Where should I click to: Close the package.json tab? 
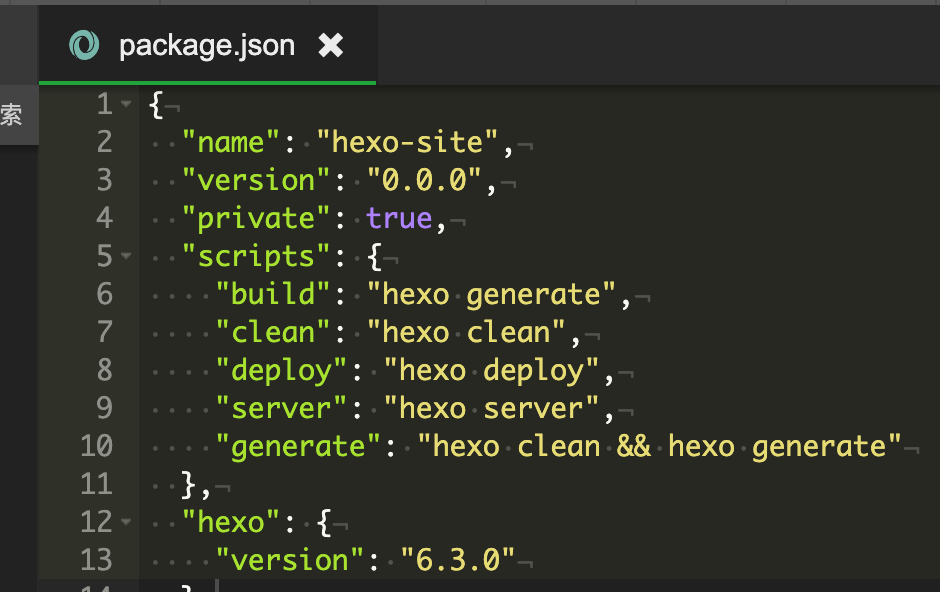(x=330, y=45)
